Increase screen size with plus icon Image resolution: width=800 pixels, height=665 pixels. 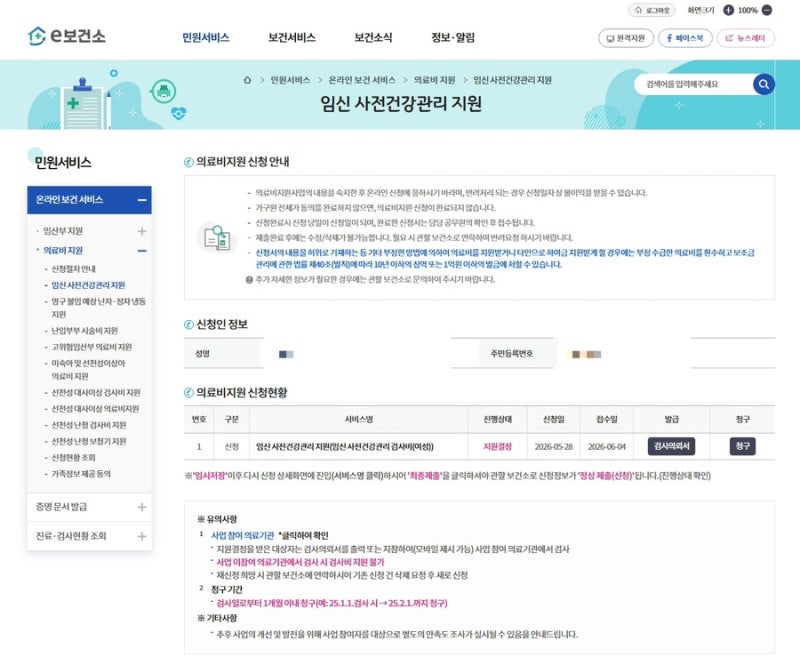pyautogui.click(x=729, y=10)
